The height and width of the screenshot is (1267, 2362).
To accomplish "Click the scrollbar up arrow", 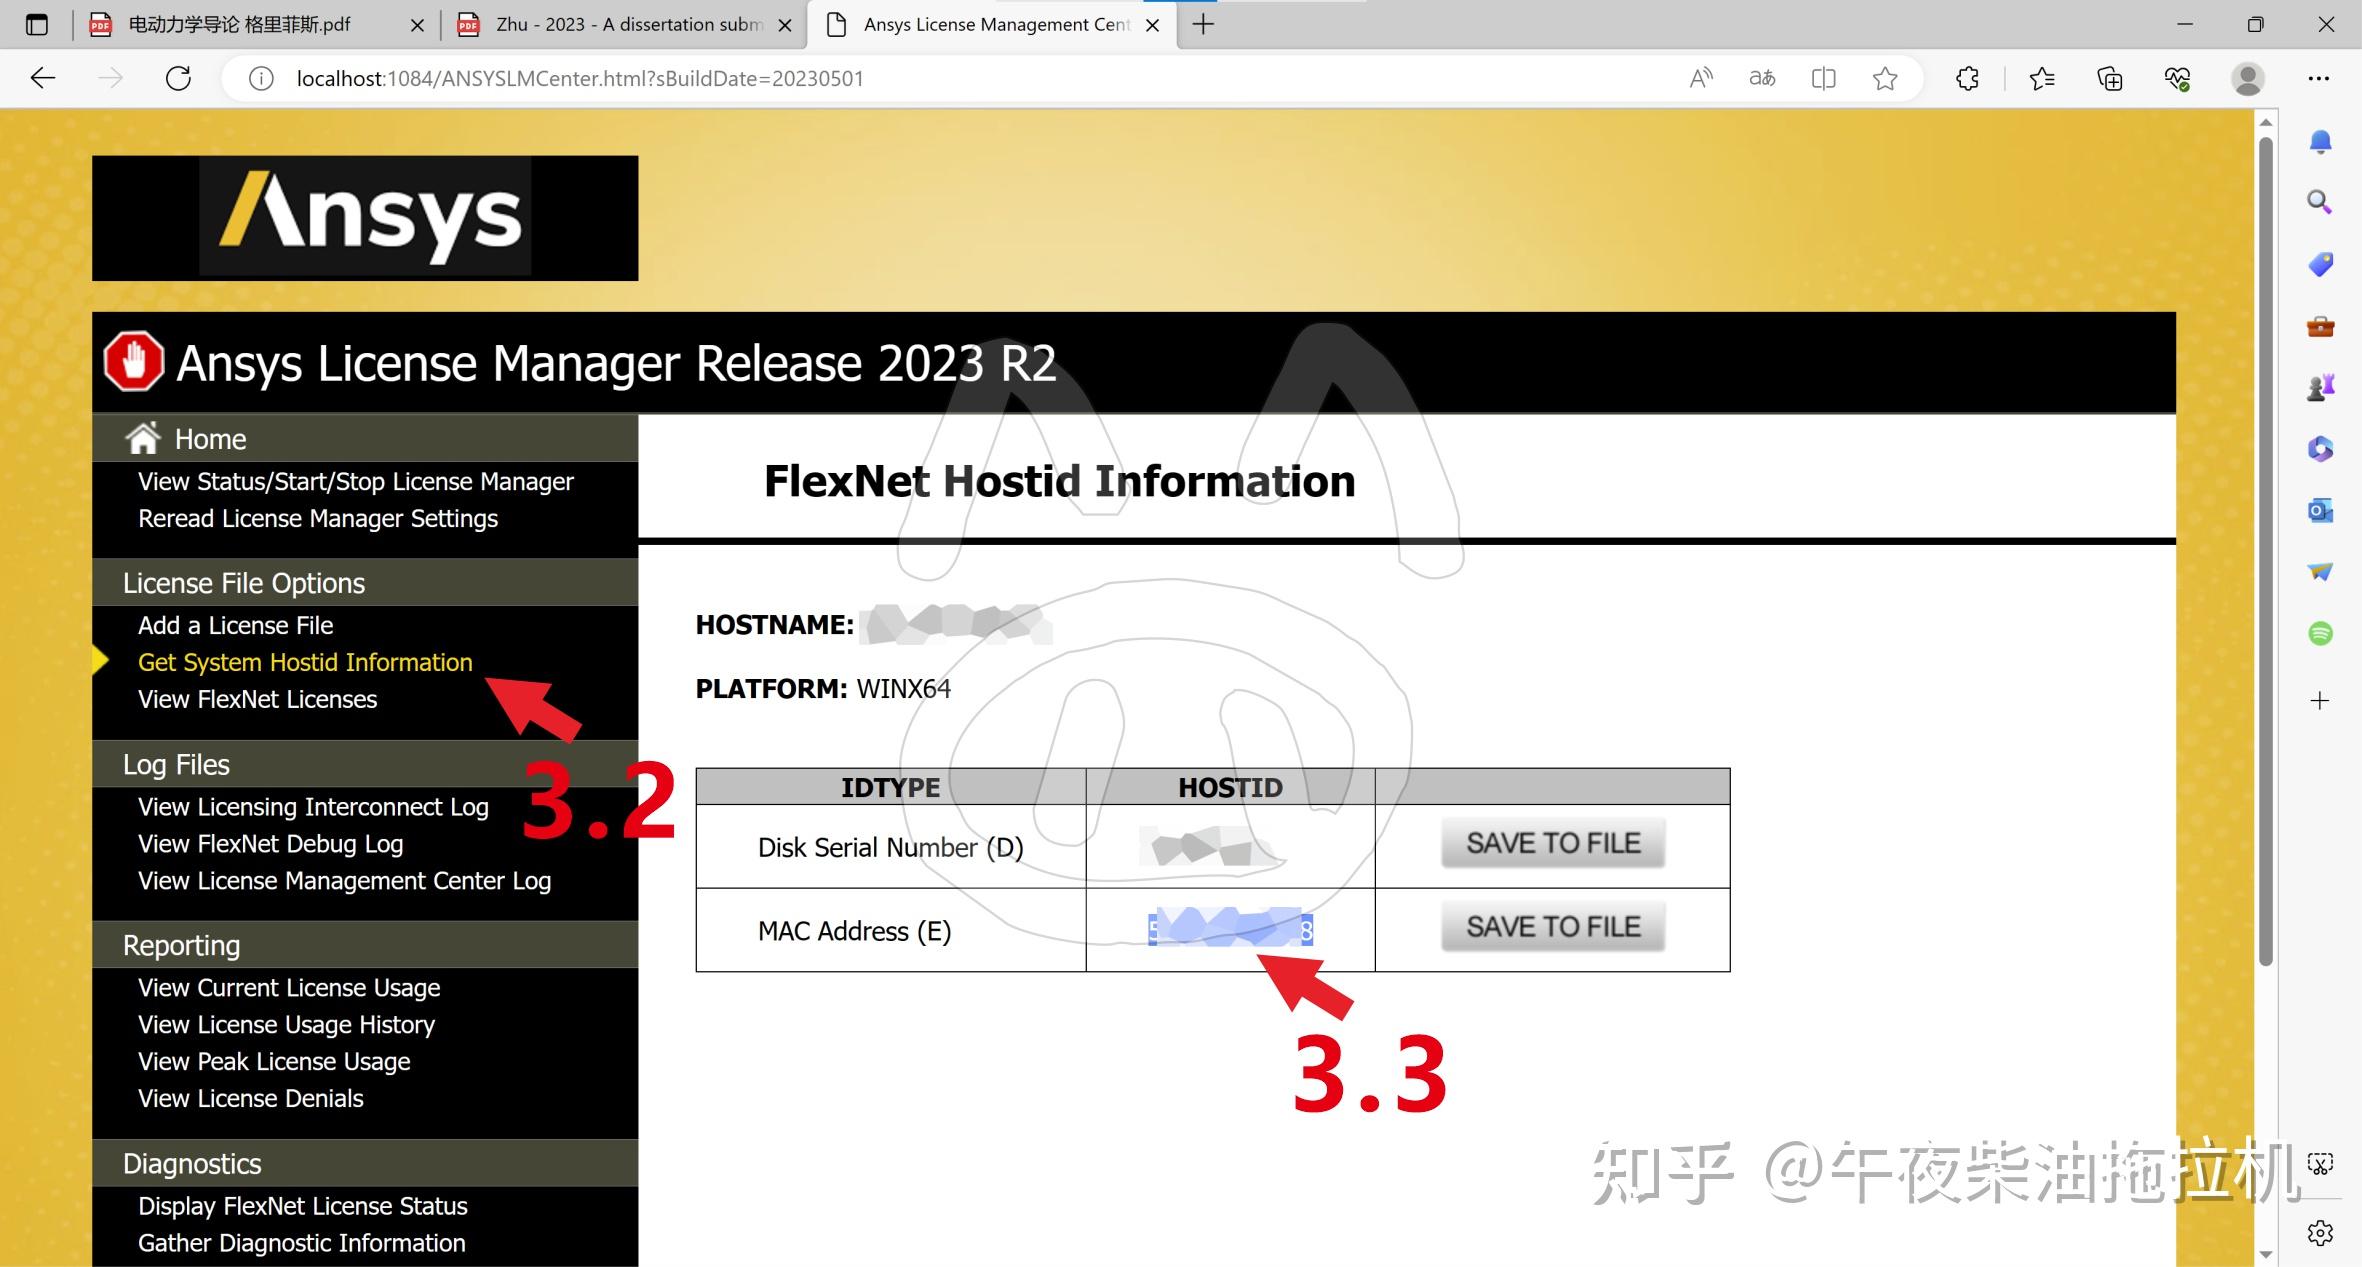I will pyautogui.click(x=2266, y=122).
